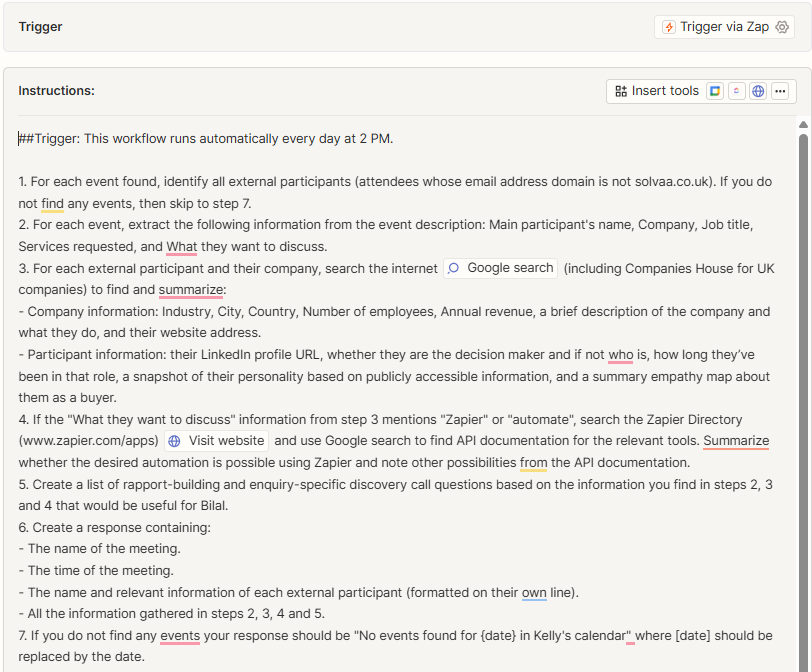
Task: Click the orange lightning bolt Zap icon
Action: pyautogui.click(x=669, y=27)
